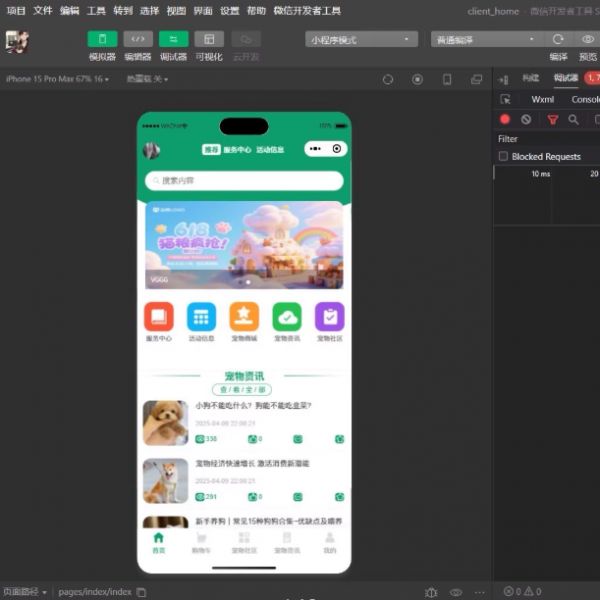Click the 编译 compile refresh icon
This screenshot has width=600, height=600.
coord(558,39)
